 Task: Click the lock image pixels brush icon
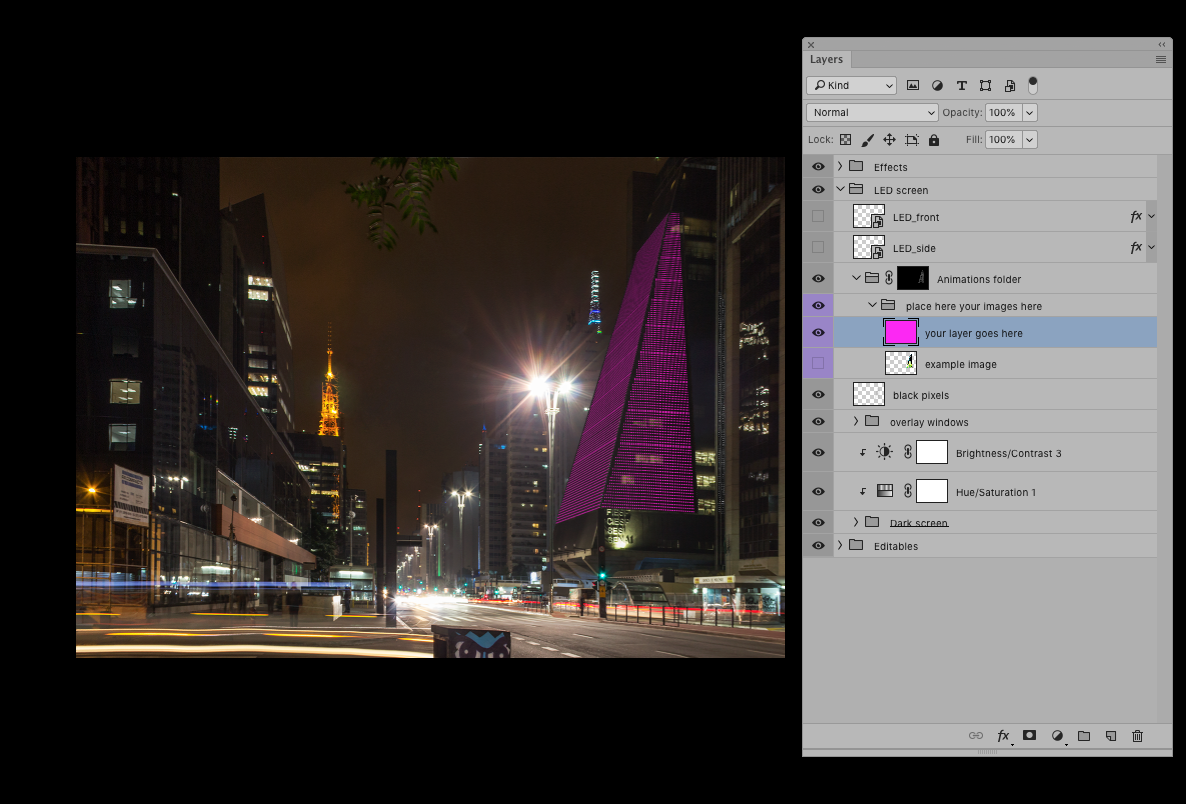pyautogui.click(x=867, y=140)
